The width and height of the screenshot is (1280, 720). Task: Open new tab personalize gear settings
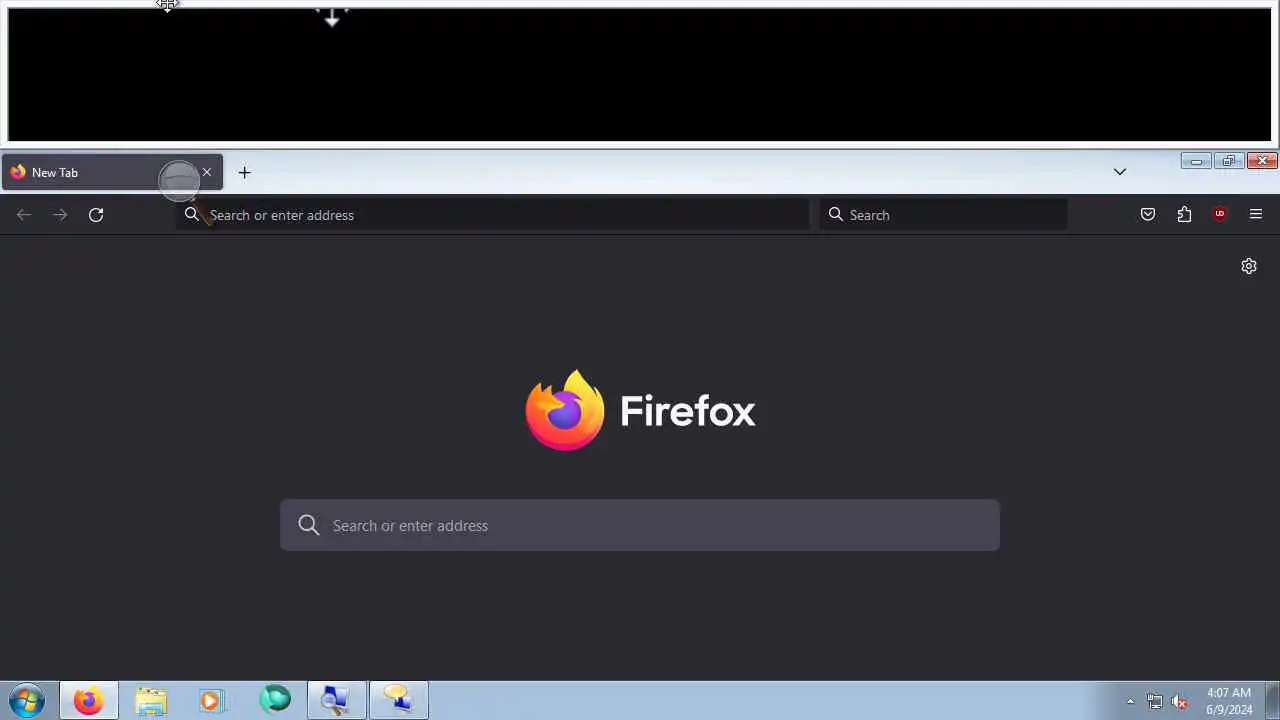[x=1249, y=266]
